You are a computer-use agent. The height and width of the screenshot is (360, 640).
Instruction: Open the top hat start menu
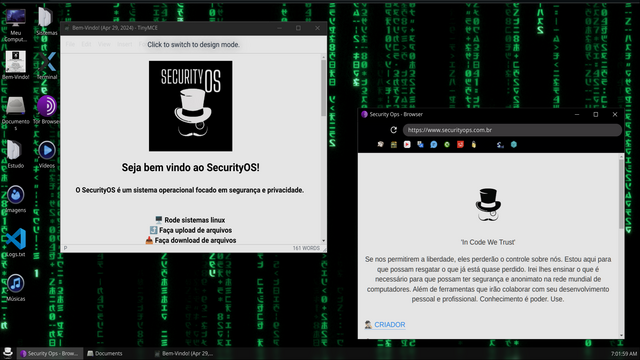8,353
